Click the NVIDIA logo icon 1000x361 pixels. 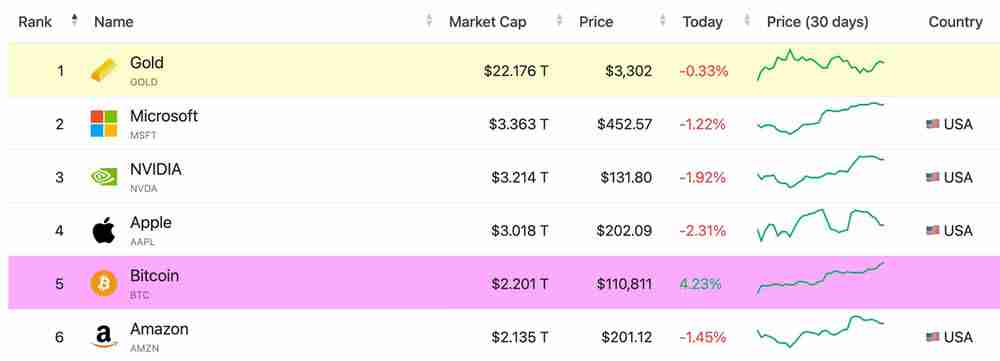tap(104, 177)
